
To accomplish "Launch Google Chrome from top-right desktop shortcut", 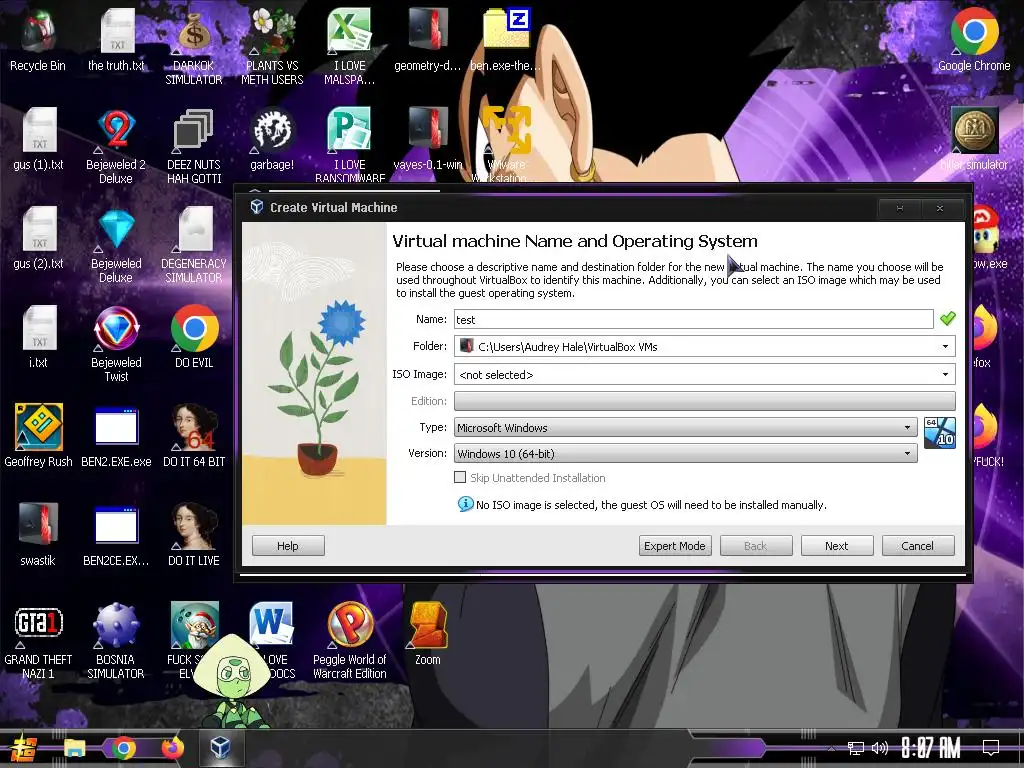I will (974, 39).
